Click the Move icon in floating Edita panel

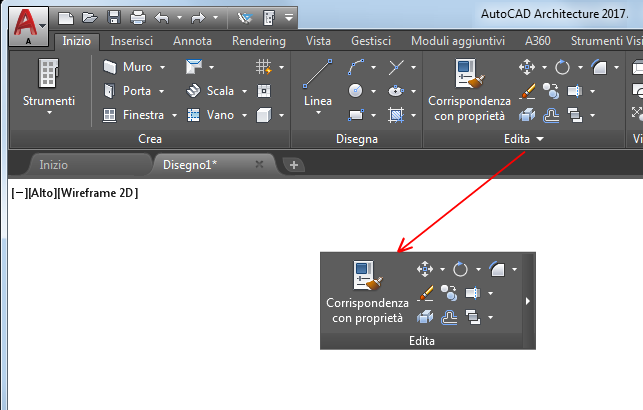[x=425, y=269]
